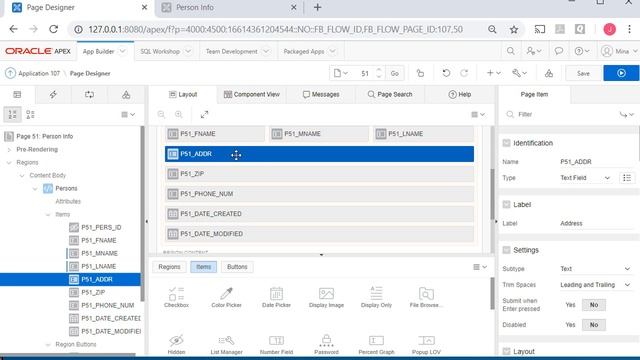Open the Page Shared Components tab icon
Screen dimensions: 640x360
tap(126, 95)
